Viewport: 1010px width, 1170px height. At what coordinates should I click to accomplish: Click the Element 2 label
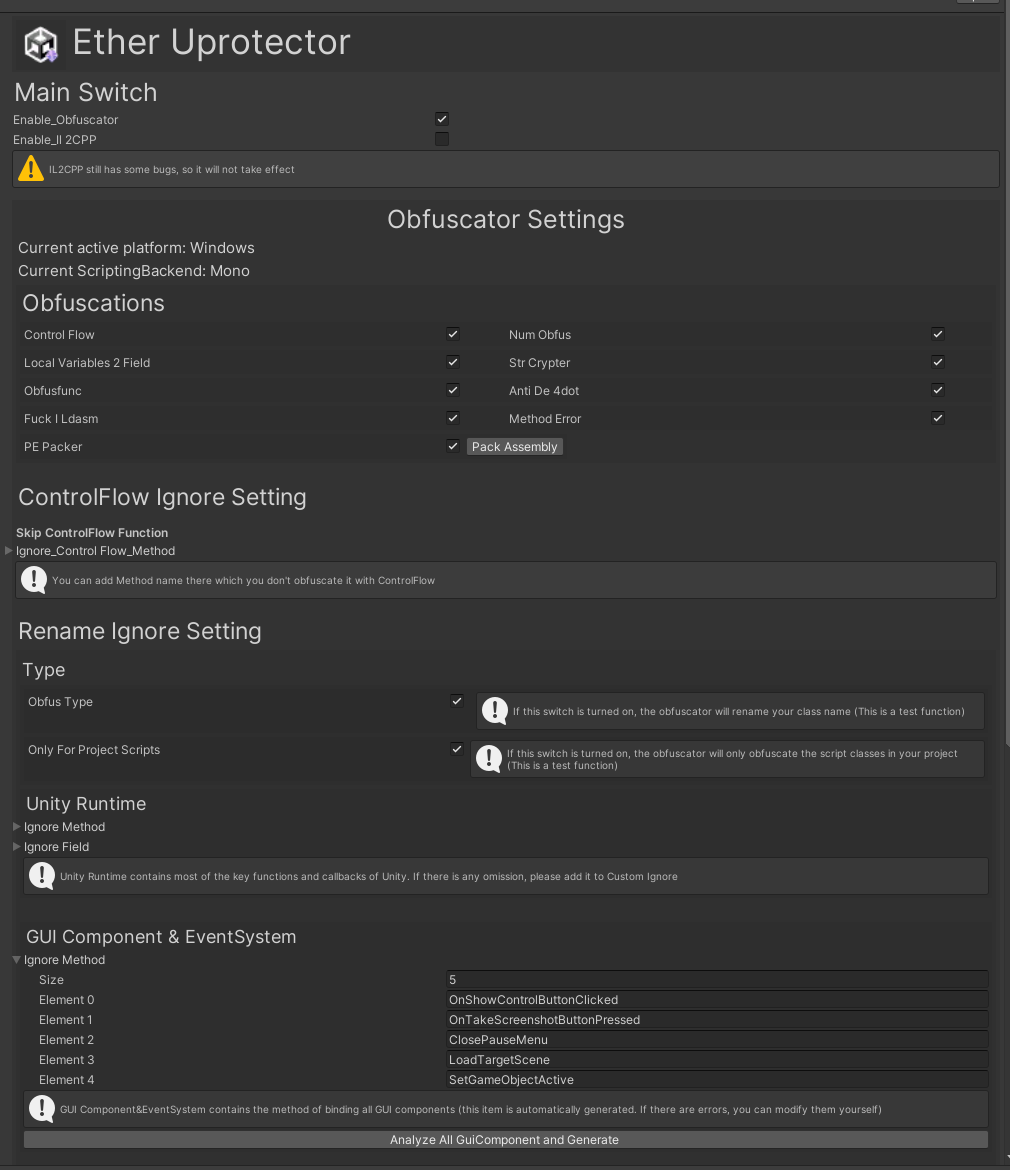click(x=66, y=1040)
